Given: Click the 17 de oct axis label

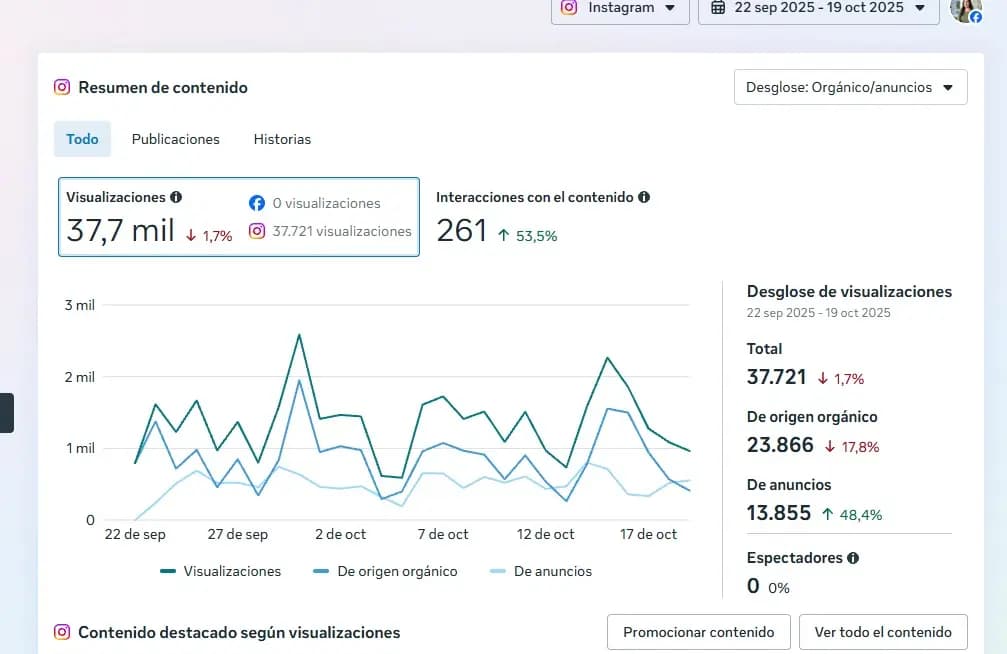Looking at the screenshot, I should [x=648, y=534].
